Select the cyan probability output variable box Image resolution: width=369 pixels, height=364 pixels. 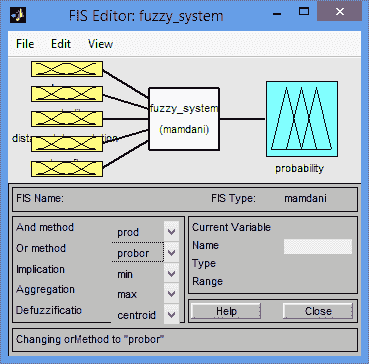pyautogui.click(x=302, y=119)
